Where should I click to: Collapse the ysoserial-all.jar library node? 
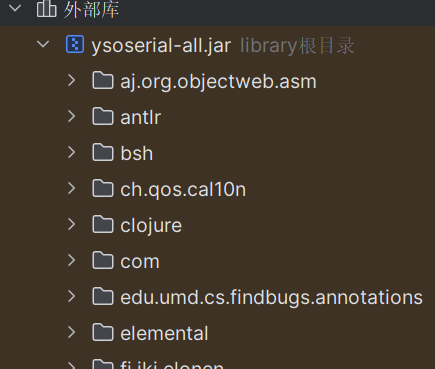coord(43,44)
